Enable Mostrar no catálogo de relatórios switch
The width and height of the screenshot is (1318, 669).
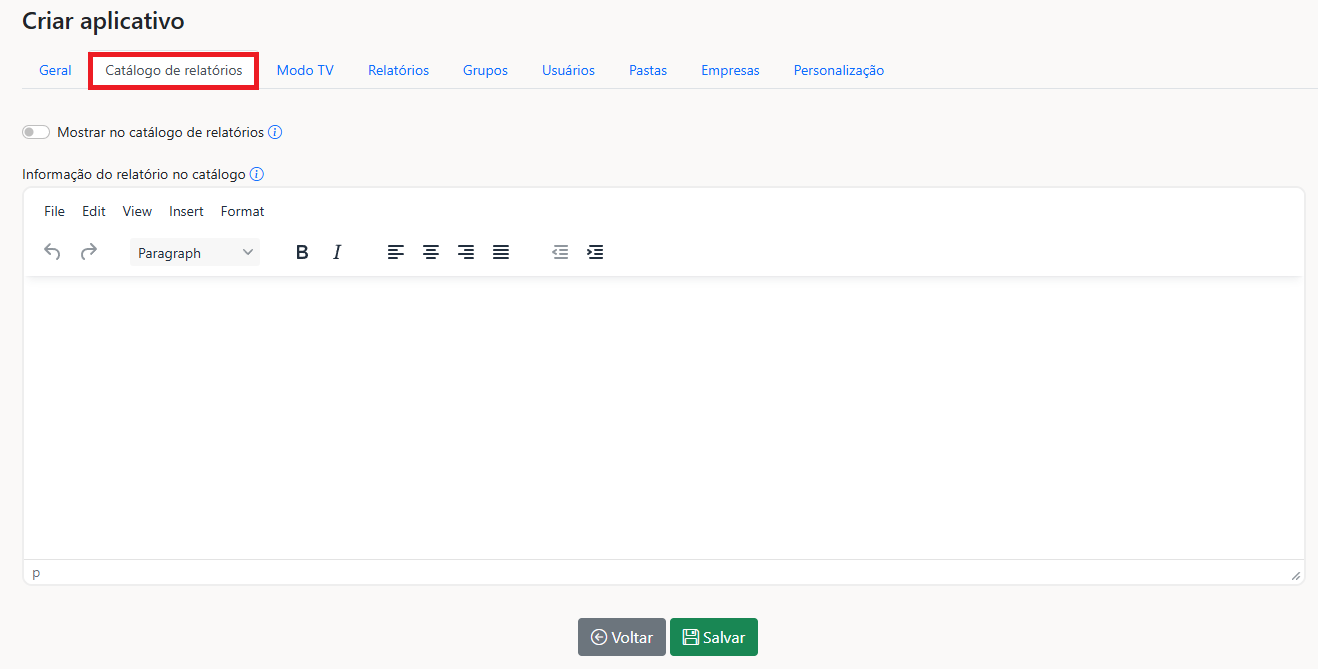(36, 132)
